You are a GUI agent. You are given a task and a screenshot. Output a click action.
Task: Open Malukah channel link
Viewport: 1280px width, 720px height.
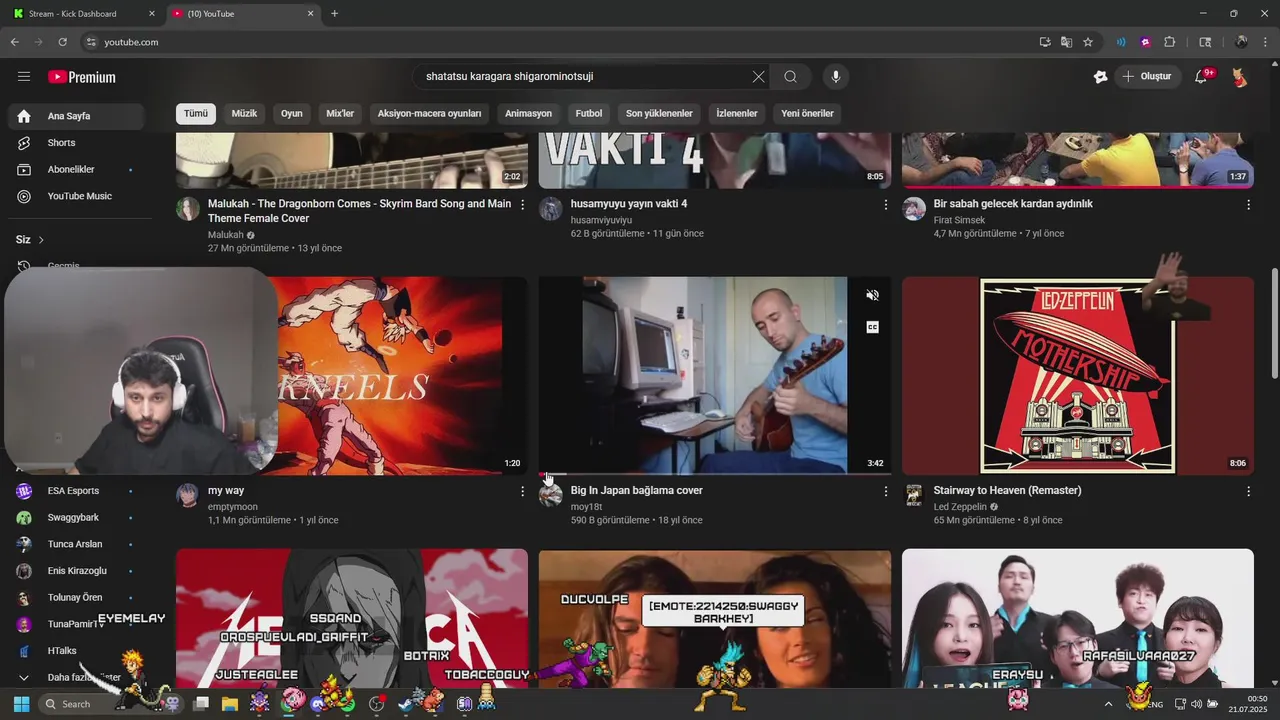pyautogui.click(x=226, y=235)
